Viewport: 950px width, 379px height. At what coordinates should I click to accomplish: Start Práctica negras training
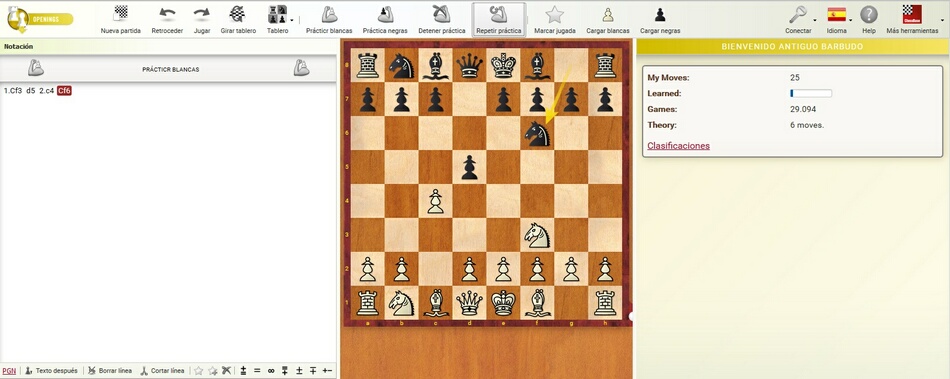point(385,19)
